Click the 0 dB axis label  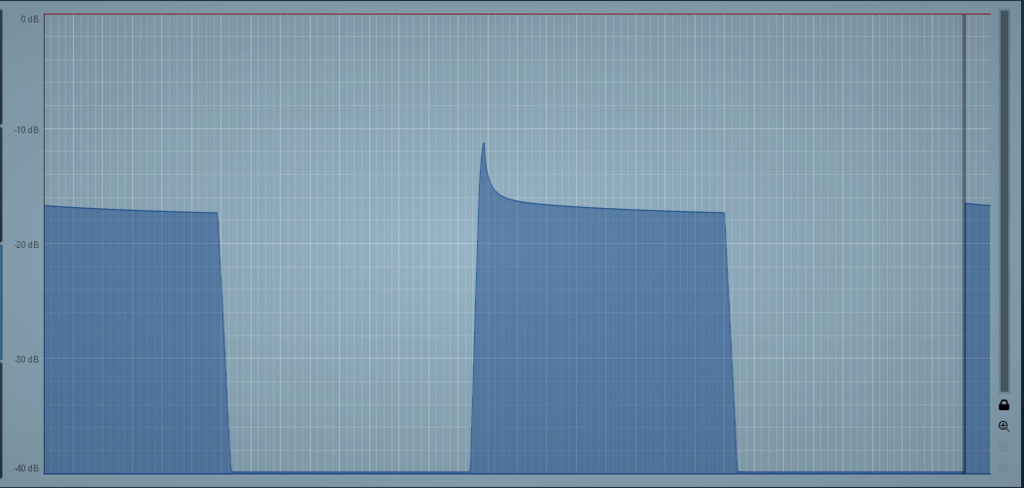click(x=30, y=20)
